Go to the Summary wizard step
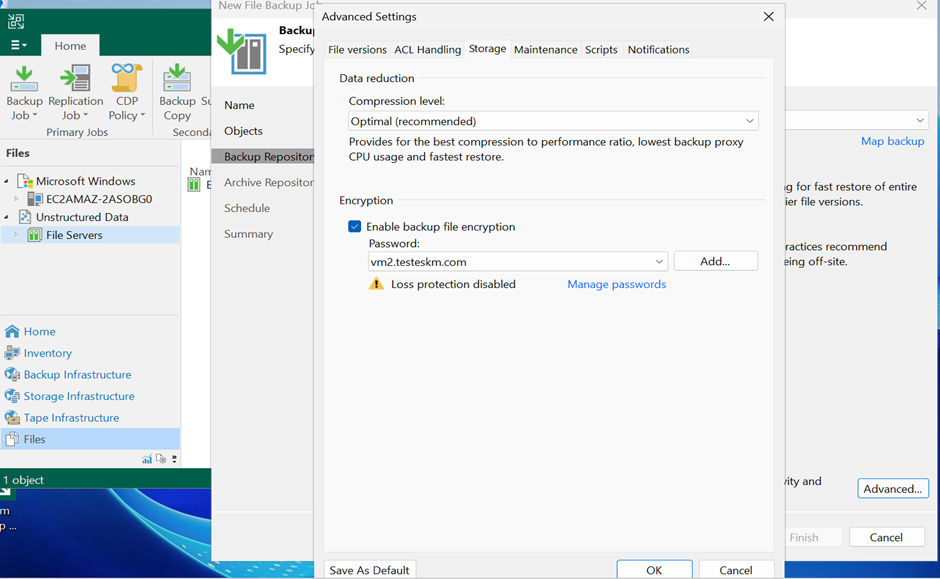Viewport: 940px width, 579px height. coord(248,234)
